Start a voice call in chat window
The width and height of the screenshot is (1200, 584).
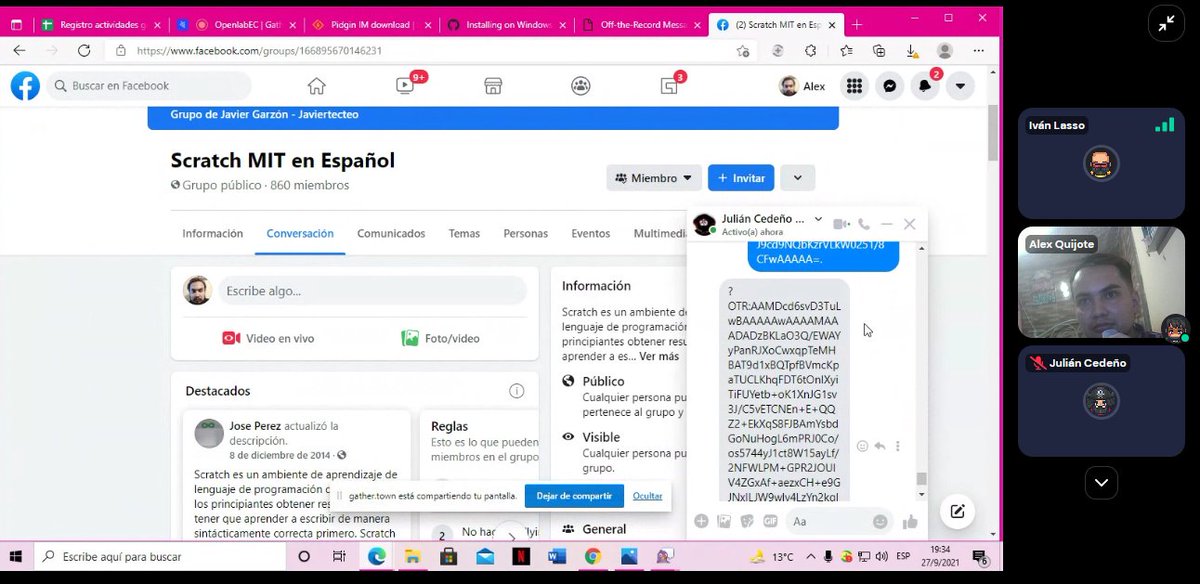(864, 224)
